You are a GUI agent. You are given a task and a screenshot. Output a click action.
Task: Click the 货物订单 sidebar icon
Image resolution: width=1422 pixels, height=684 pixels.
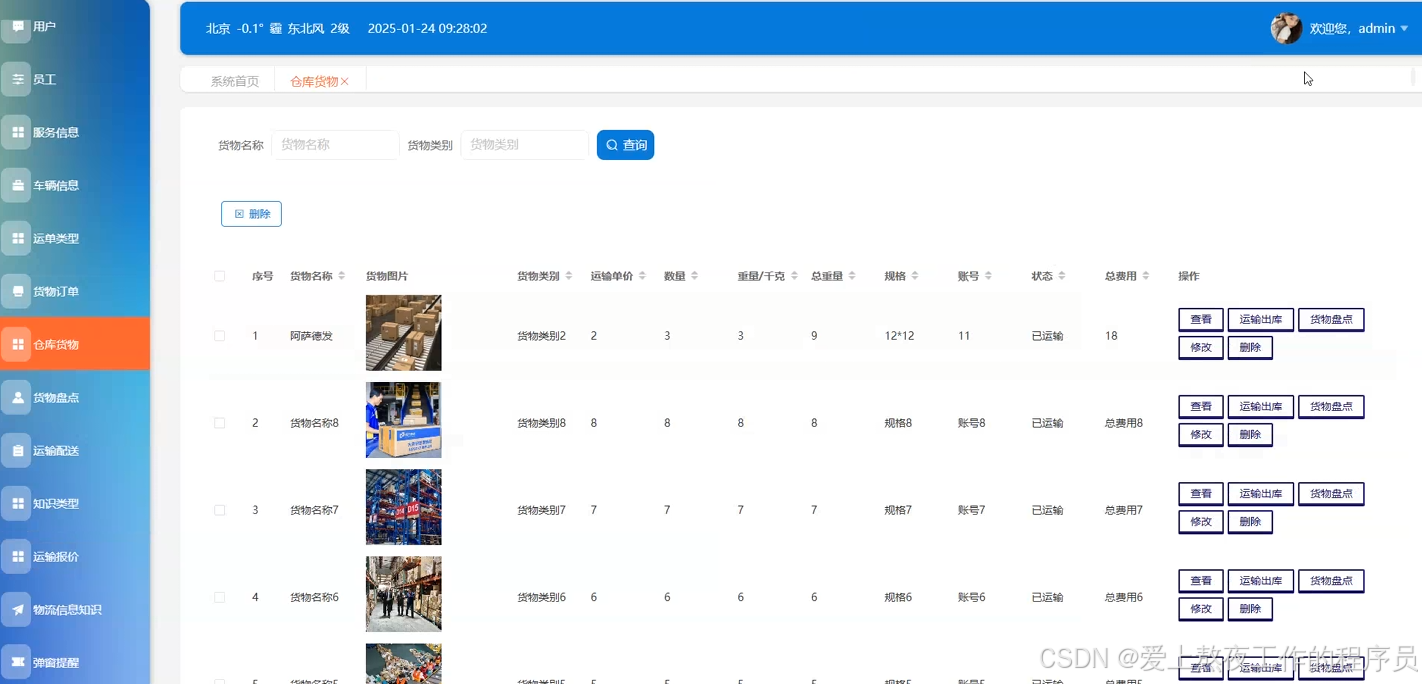17,291
